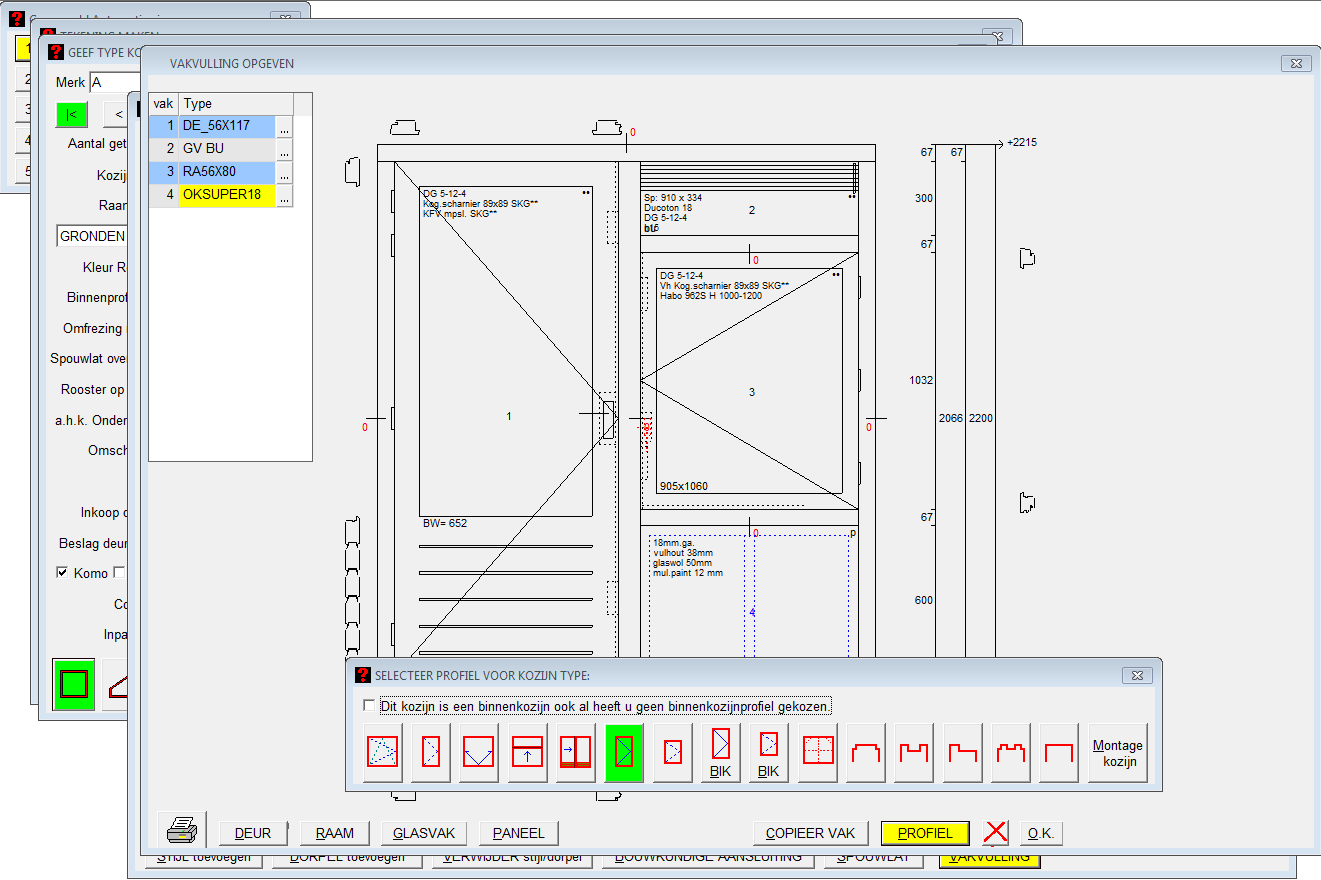
Task: Select the double-pane profile icon with right arrow
Action: 575,752
